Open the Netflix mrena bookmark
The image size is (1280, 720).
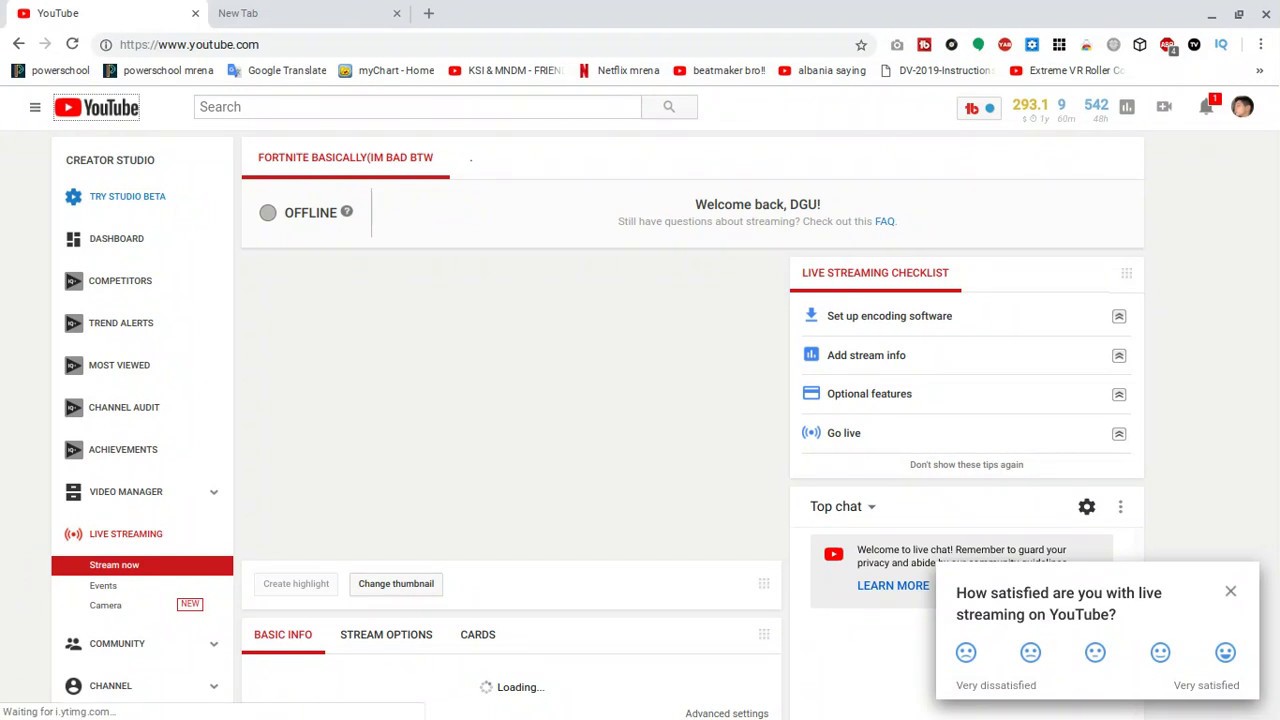click(618, 71)
